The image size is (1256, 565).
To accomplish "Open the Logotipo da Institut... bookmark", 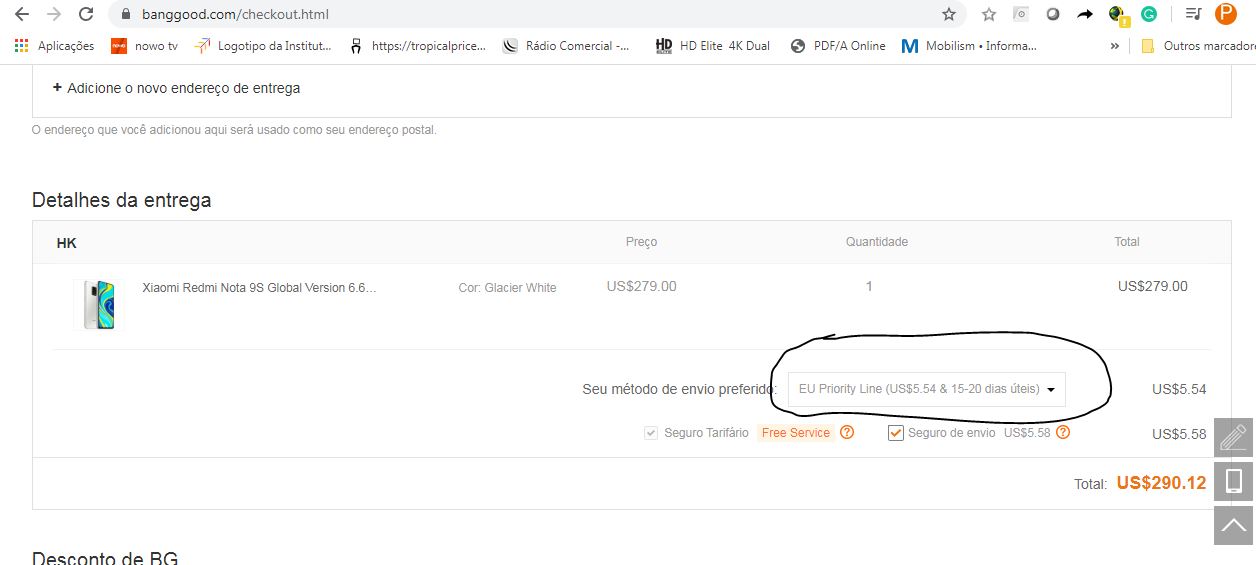I will click(264, 45).
